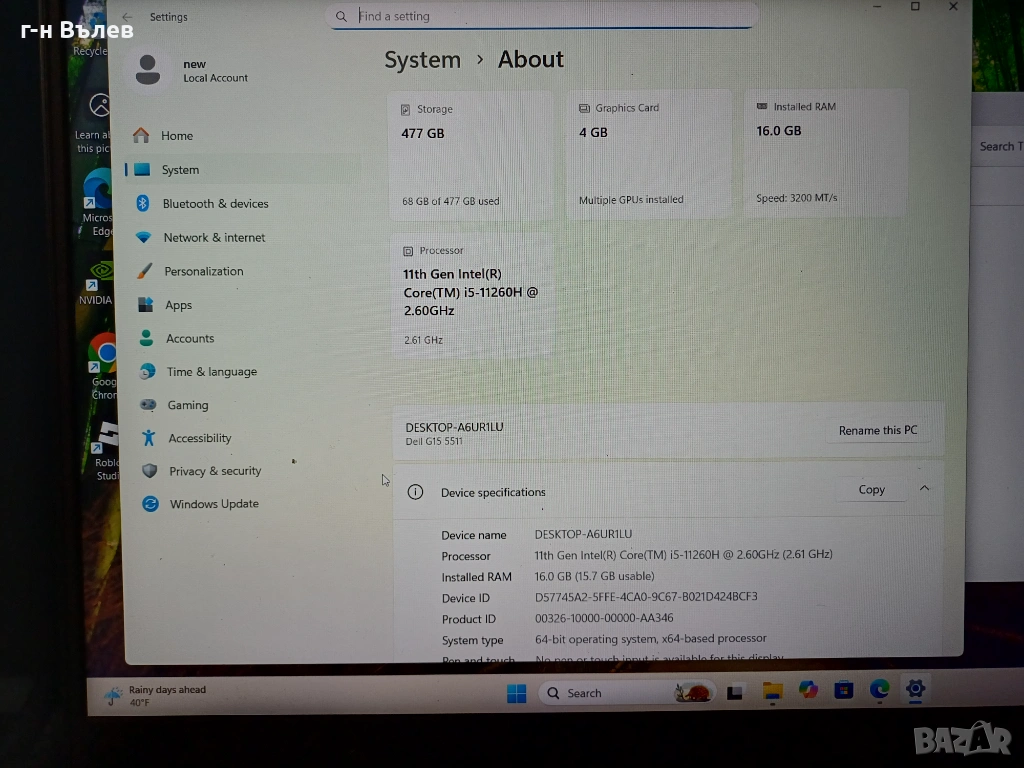Open Network & internet settings

[x=213, y=238]
